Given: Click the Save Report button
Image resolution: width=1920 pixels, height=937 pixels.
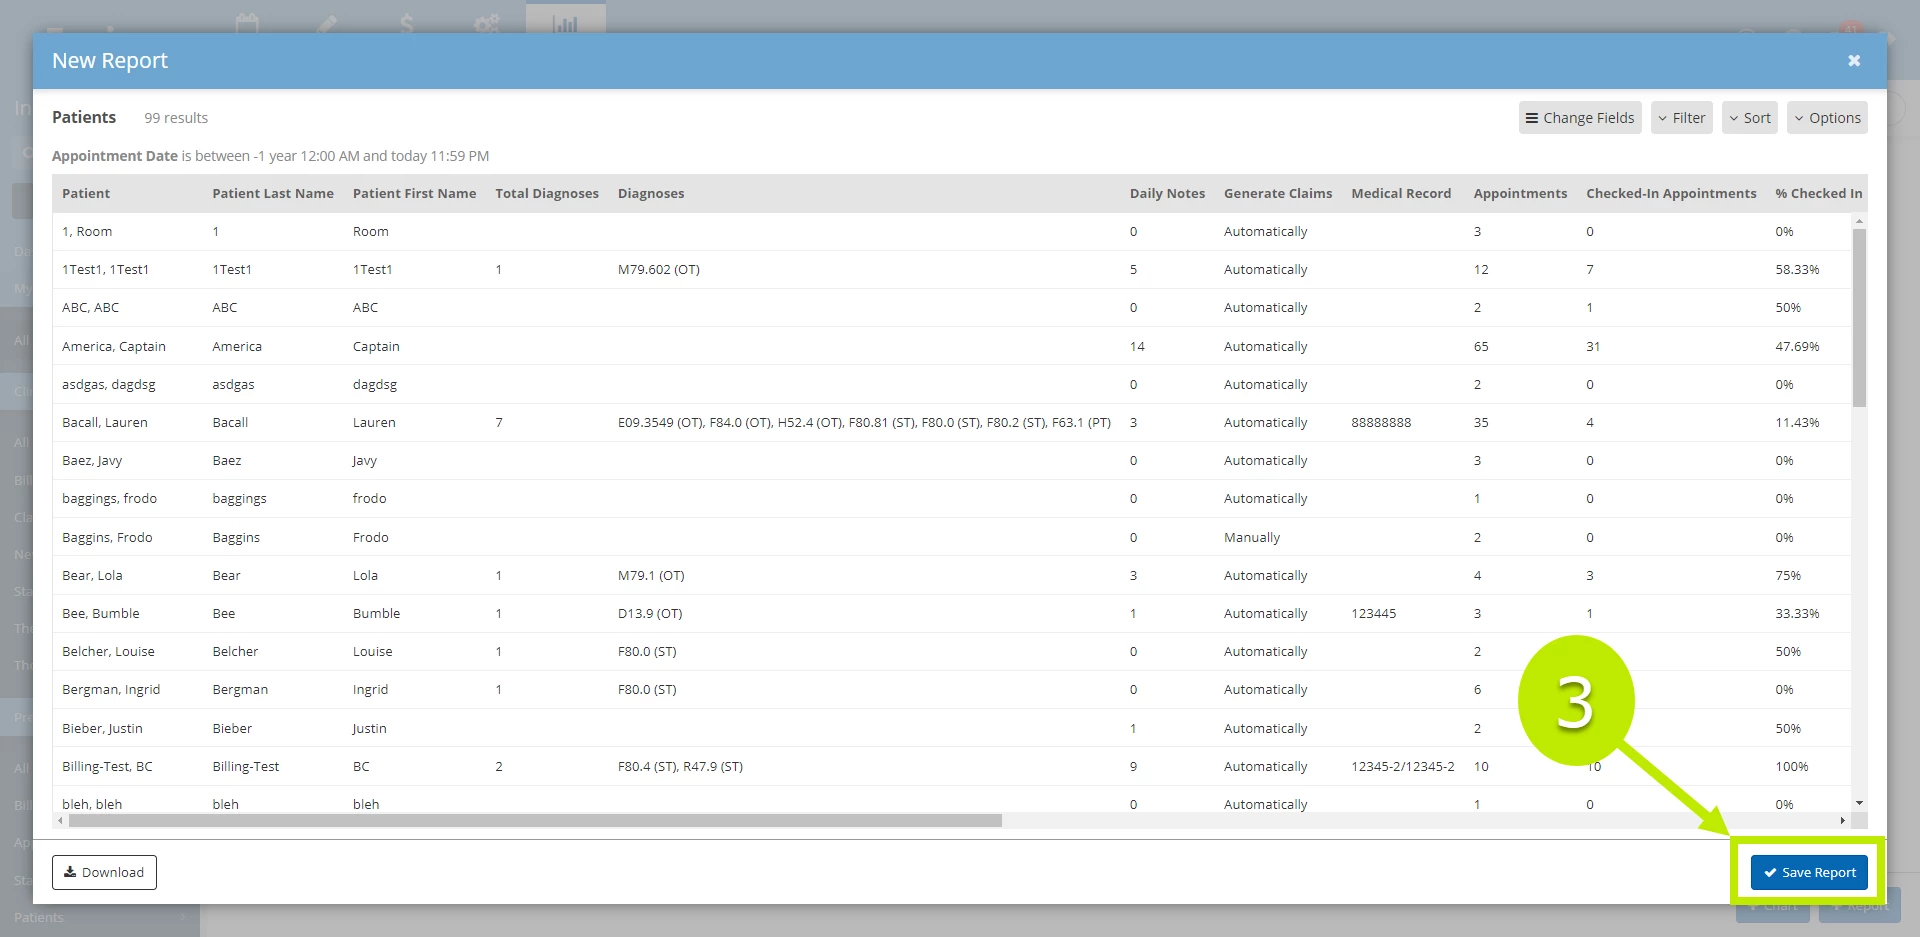Looking at the screenshot, I should tap(1808, 872).
